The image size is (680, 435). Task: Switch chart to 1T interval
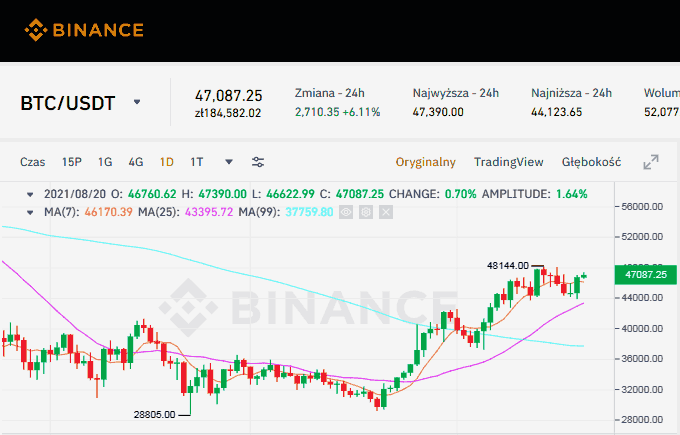[x=196, y=162]
